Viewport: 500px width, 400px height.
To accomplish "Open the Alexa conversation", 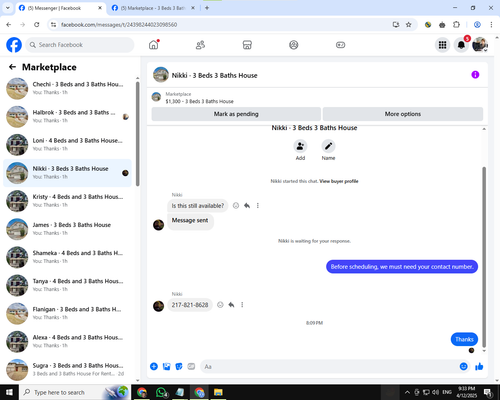I will coord(67,341).
